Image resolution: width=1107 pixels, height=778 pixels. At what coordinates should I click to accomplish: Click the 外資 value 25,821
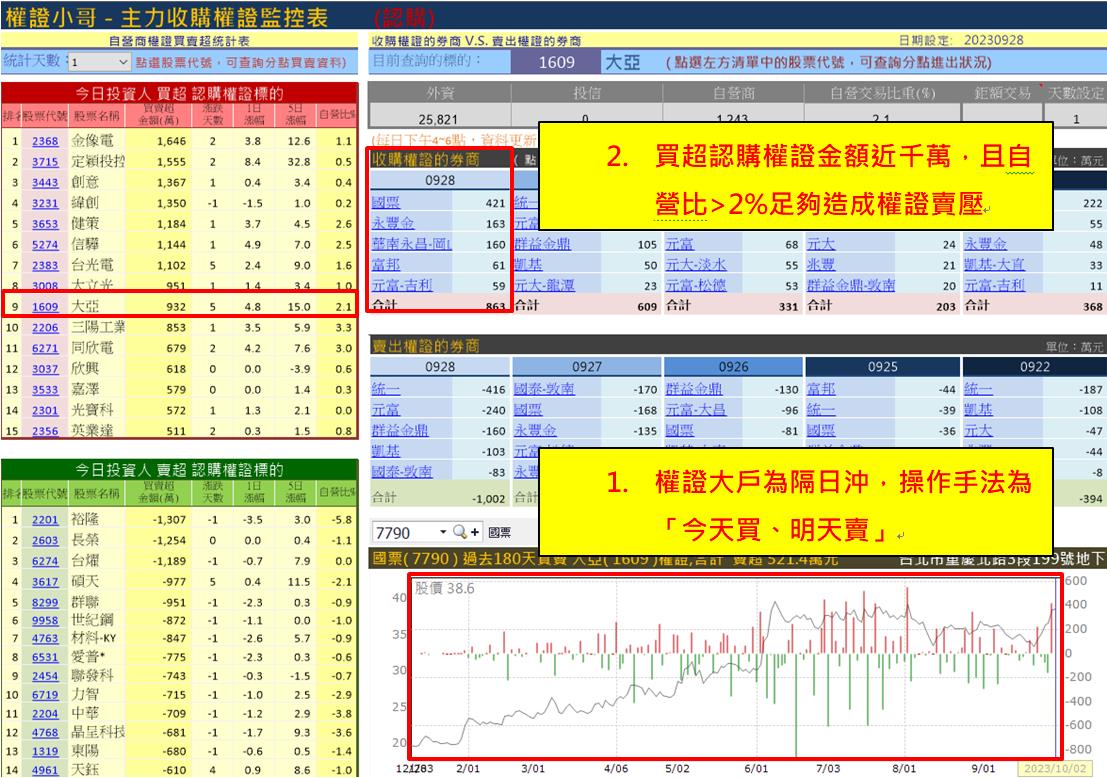(438, 119)
